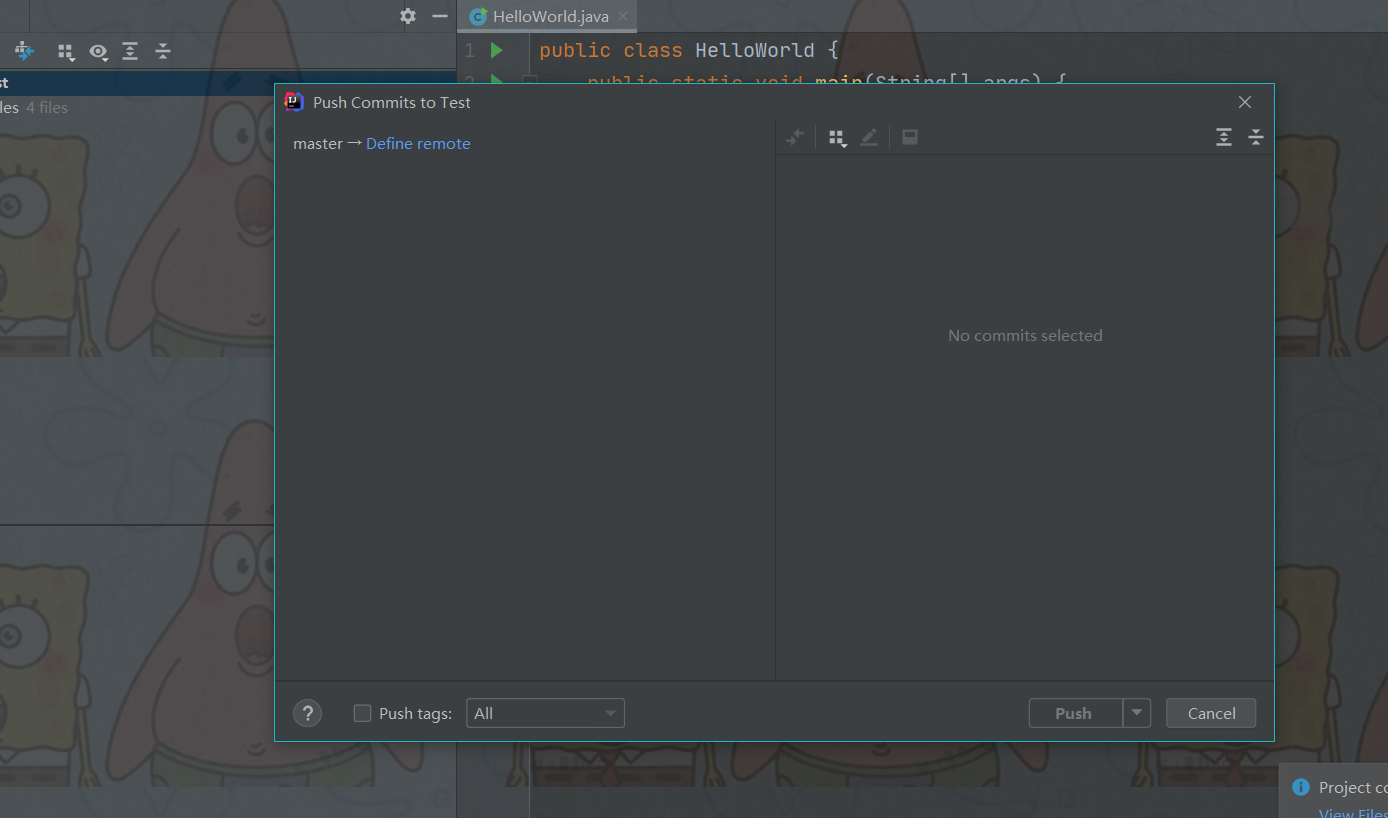The width and height of the screenshot is (1388, 818).
Task: Open Group By menu in push dialog toolbar
Action: pos(838,137)
